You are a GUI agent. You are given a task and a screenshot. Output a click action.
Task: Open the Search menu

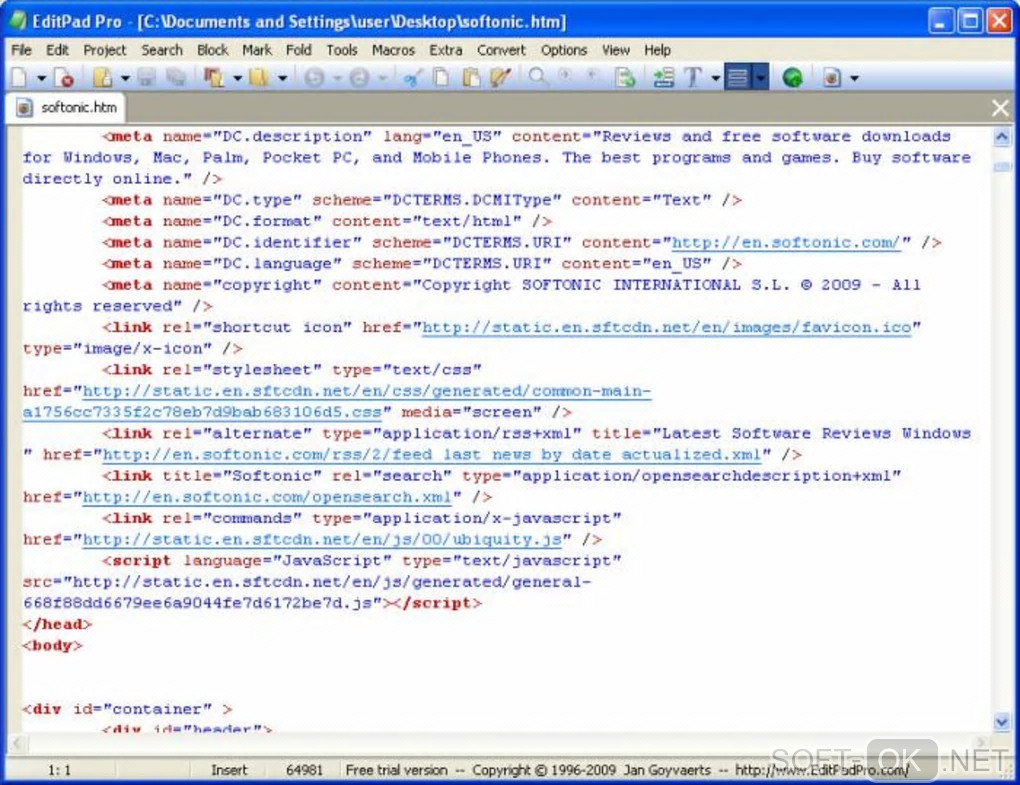162,50
